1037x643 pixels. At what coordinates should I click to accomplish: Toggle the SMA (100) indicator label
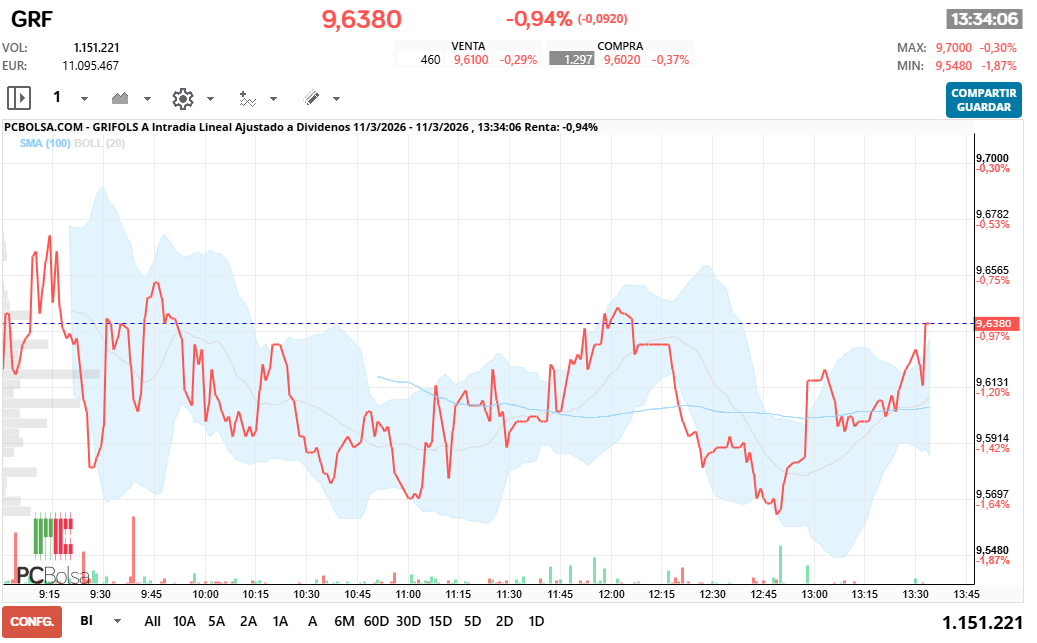click(x=45, y=144)
